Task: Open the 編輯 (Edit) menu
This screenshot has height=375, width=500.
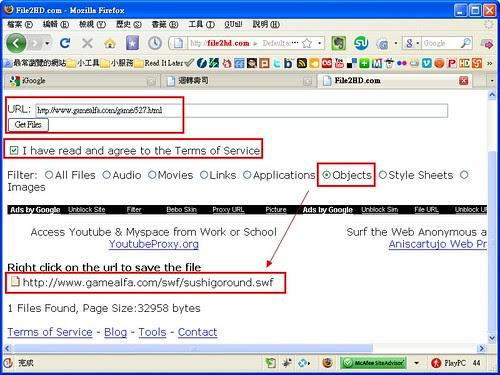Action: [x=56, y=24]
